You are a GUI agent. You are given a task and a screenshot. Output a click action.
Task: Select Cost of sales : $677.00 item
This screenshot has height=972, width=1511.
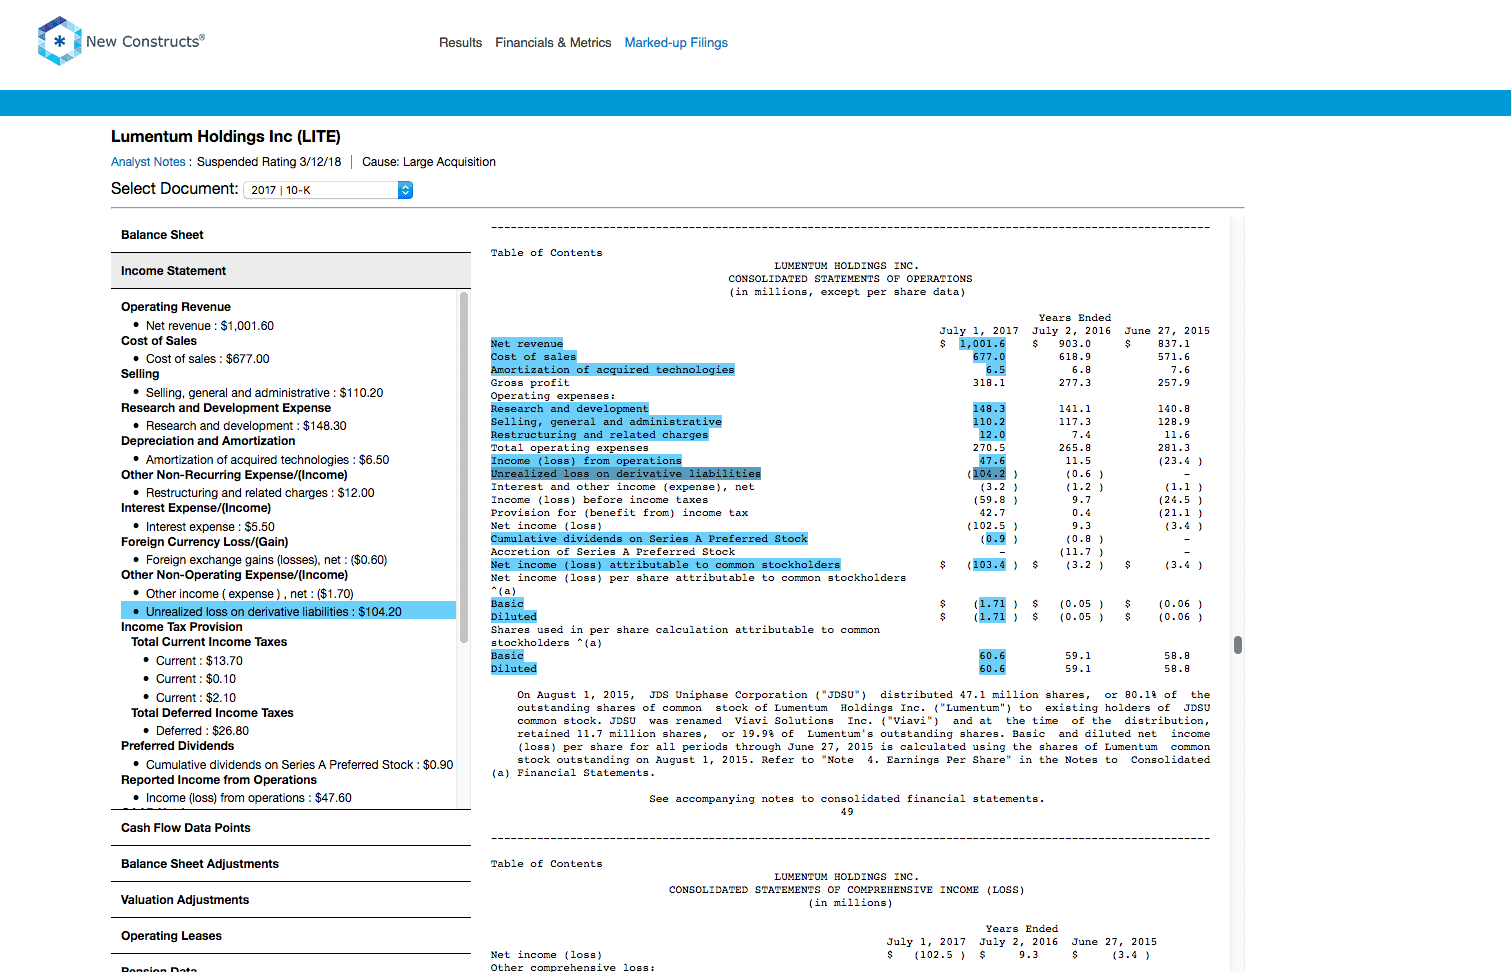click(207, 359)
